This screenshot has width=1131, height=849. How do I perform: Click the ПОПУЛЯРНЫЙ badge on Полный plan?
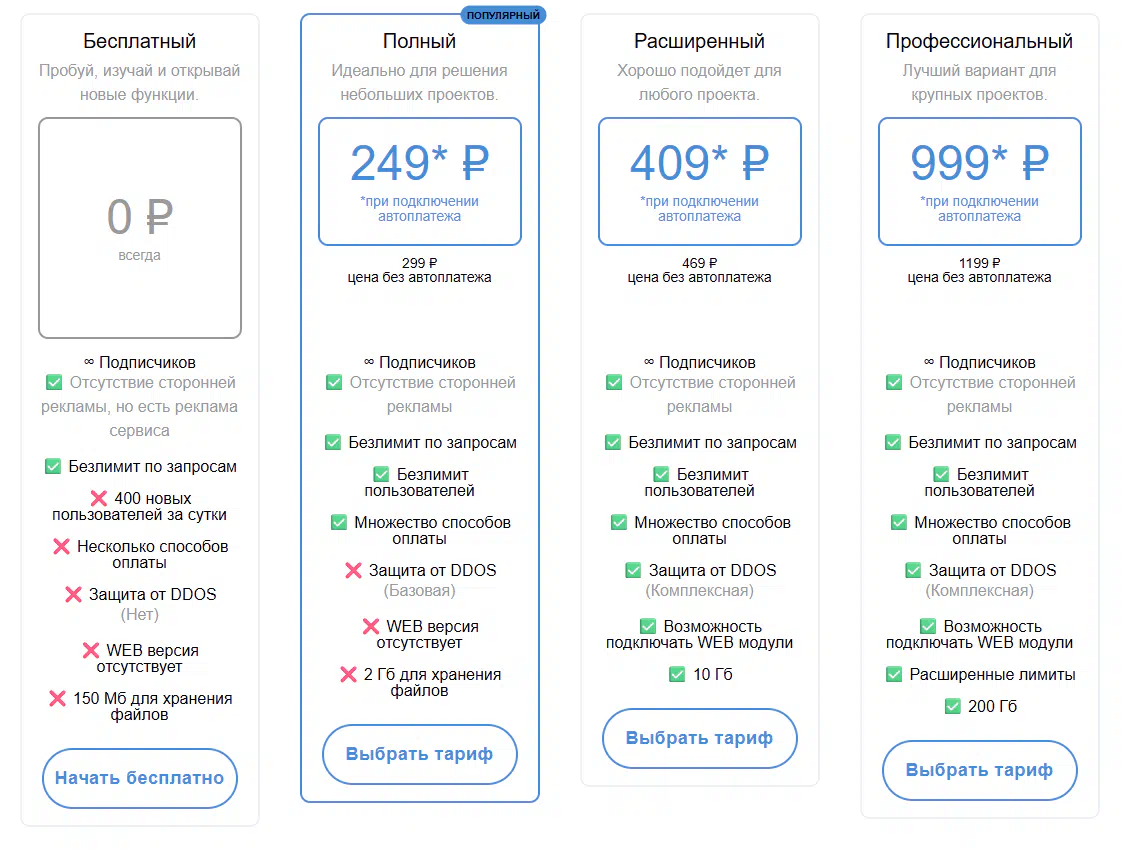click(503, 15)
